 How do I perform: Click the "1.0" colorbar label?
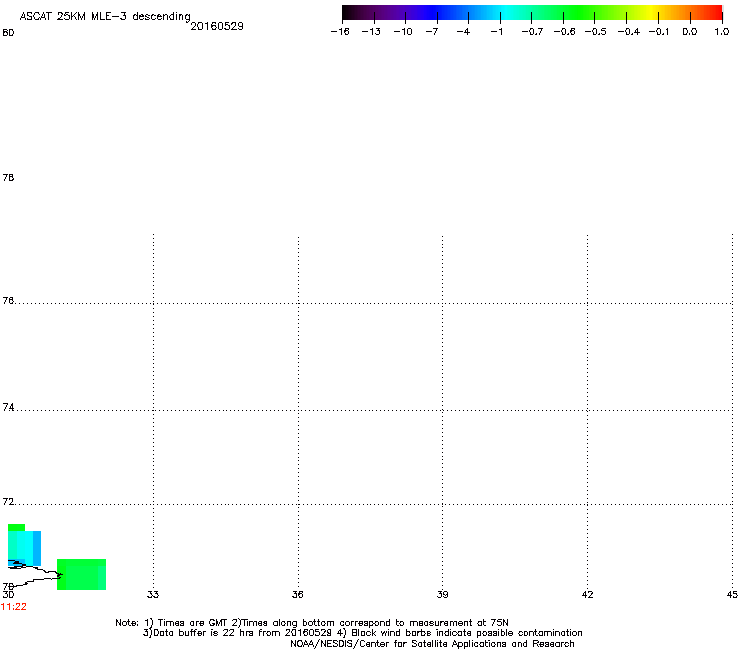pyautogui.click(x=722, y=32)
